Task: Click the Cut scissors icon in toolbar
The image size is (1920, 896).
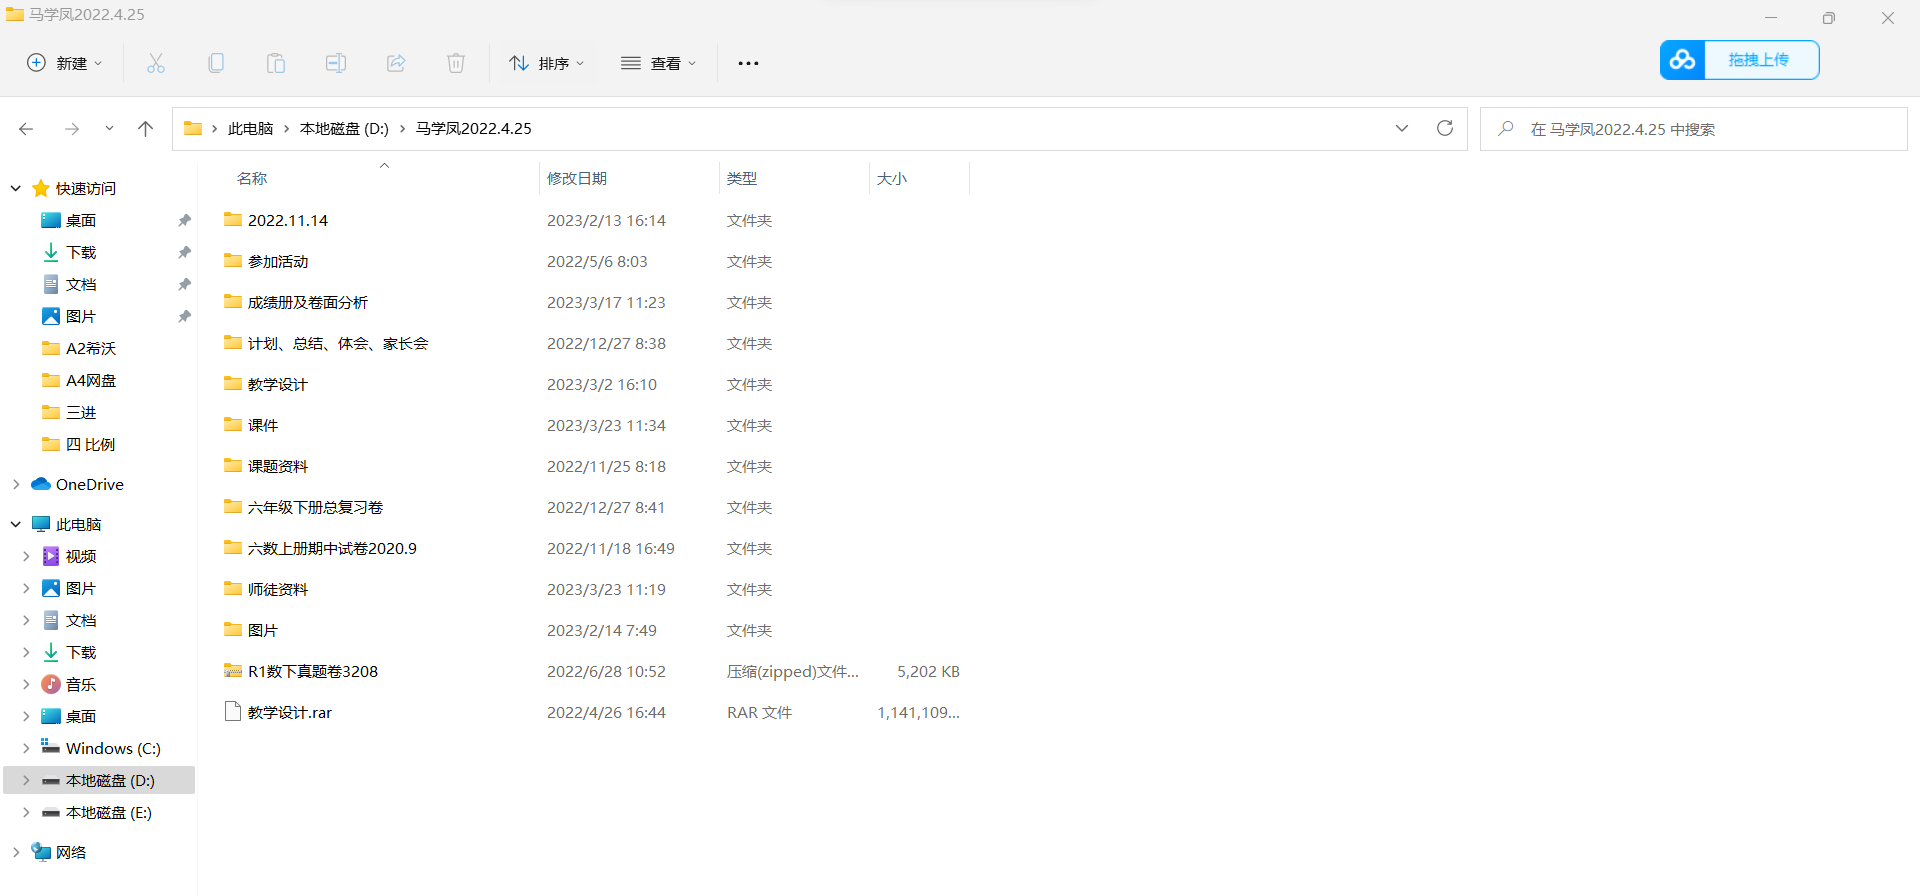Action: tap(156, 63)
